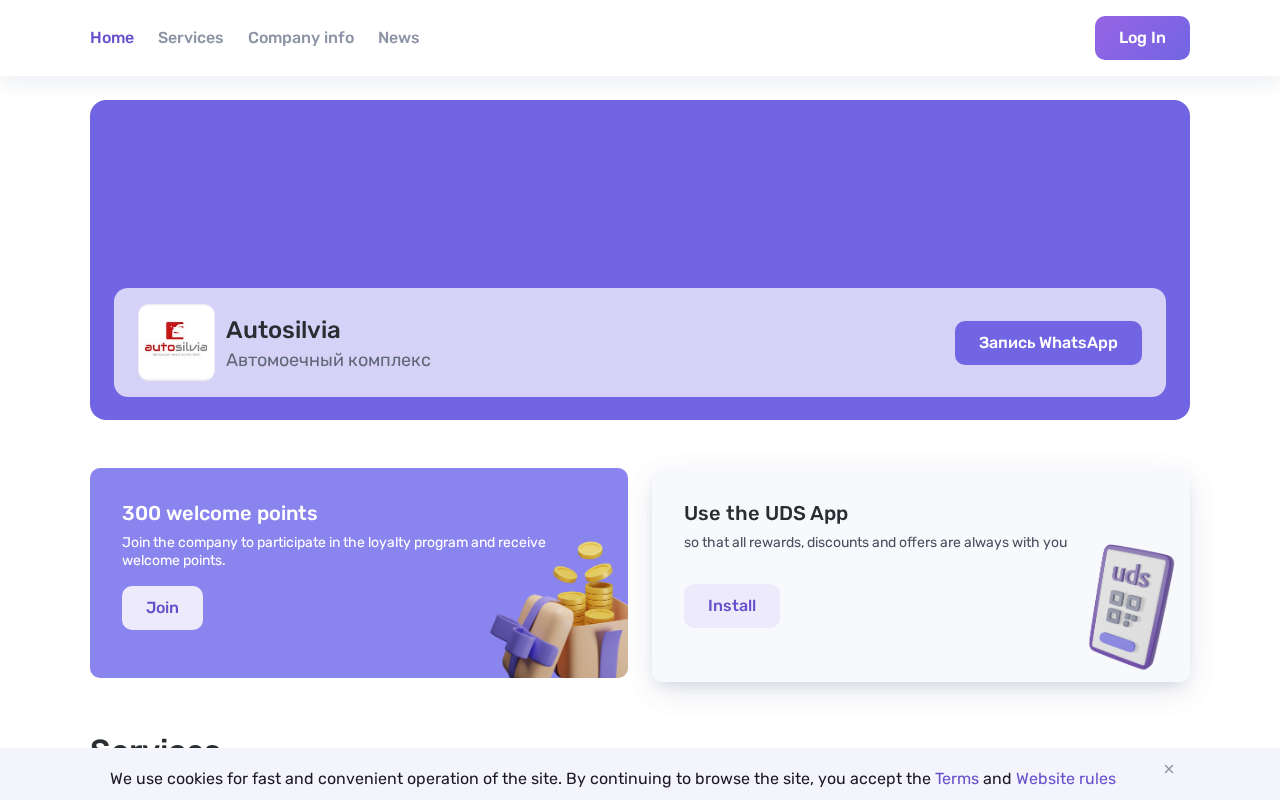Click the 300 welcome points heading
This screenshot has width=1280, height=800.
coord(220,514)
